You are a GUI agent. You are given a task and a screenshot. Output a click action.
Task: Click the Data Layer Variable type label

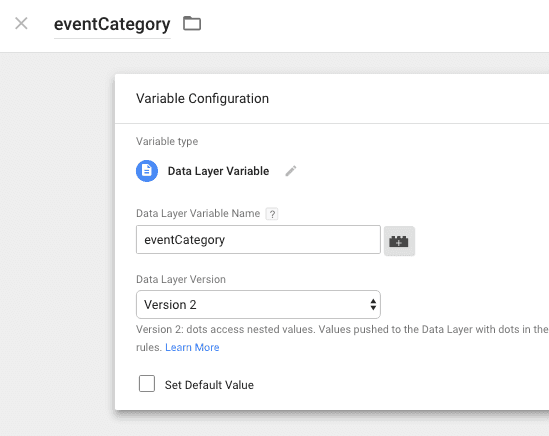tap(218, 171)
